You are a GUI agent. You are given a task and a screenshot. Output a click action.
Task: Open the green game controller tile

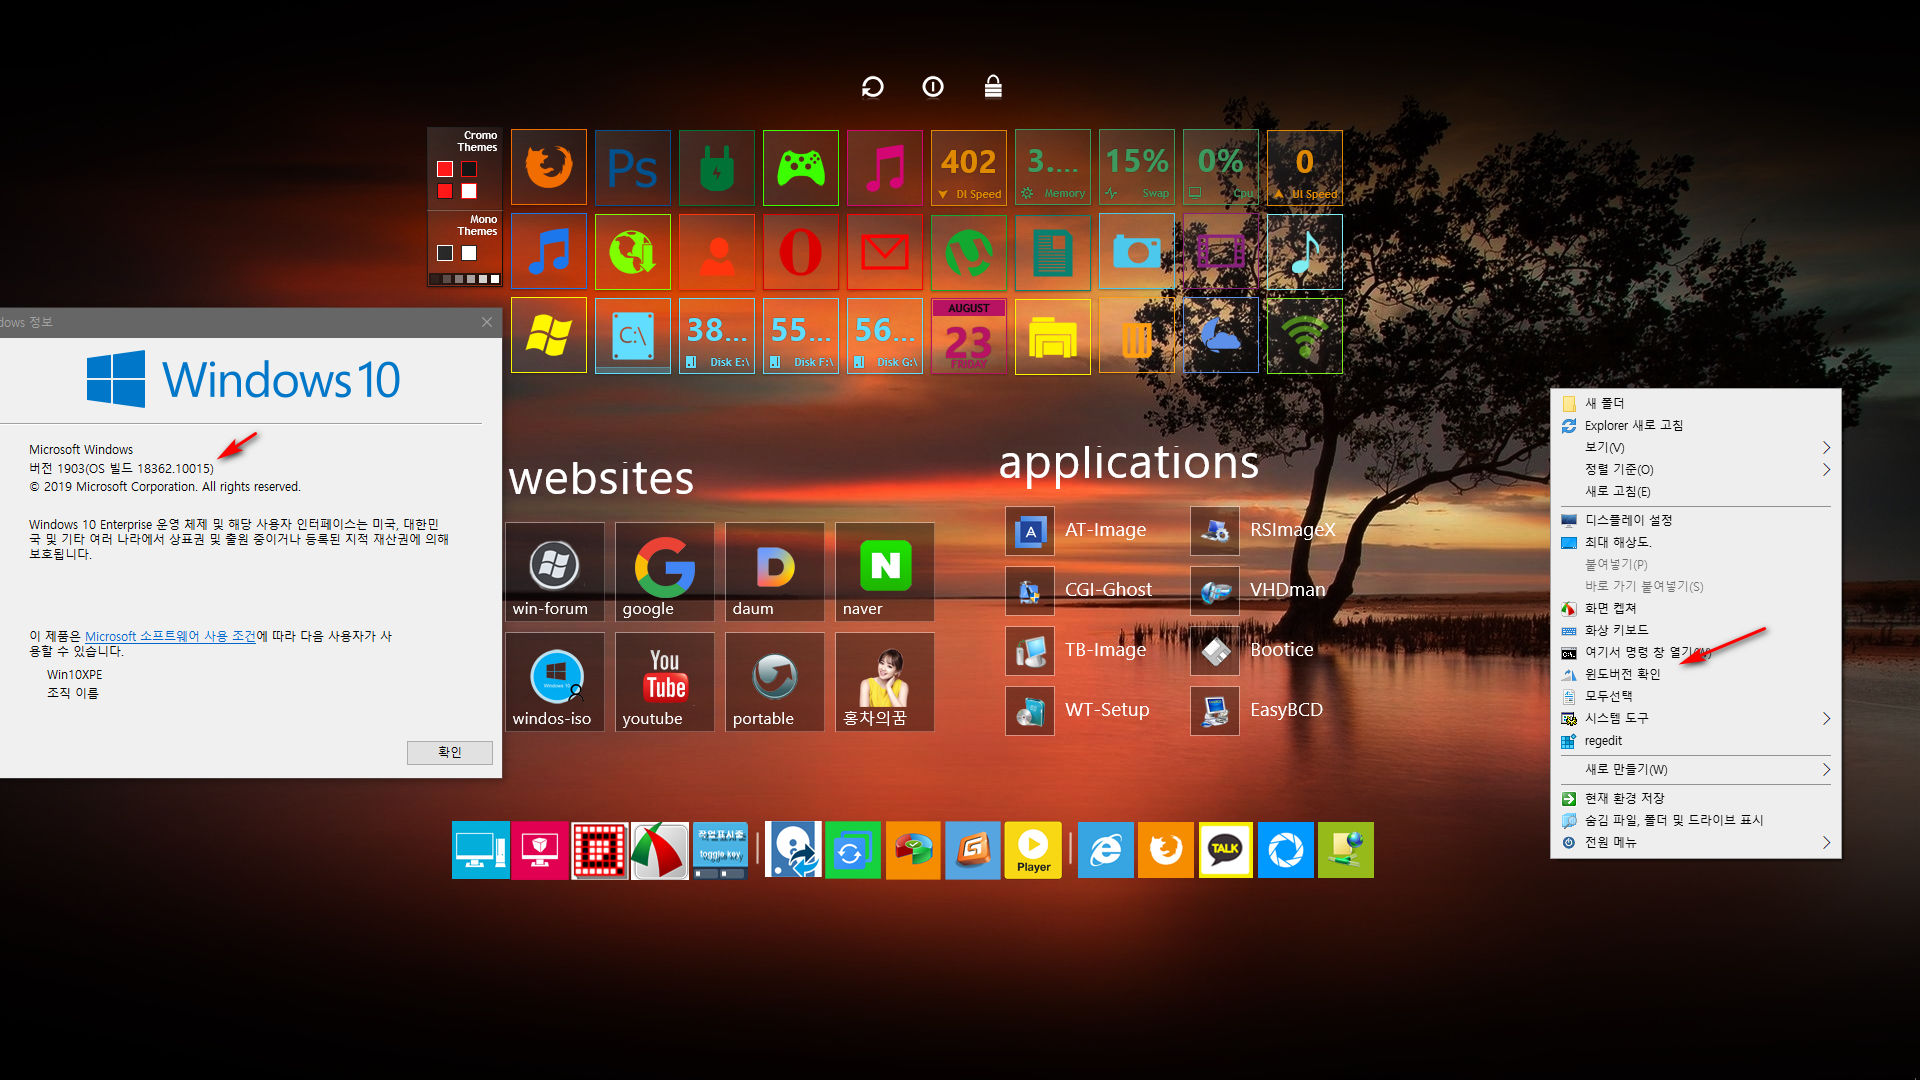(800, 167)
